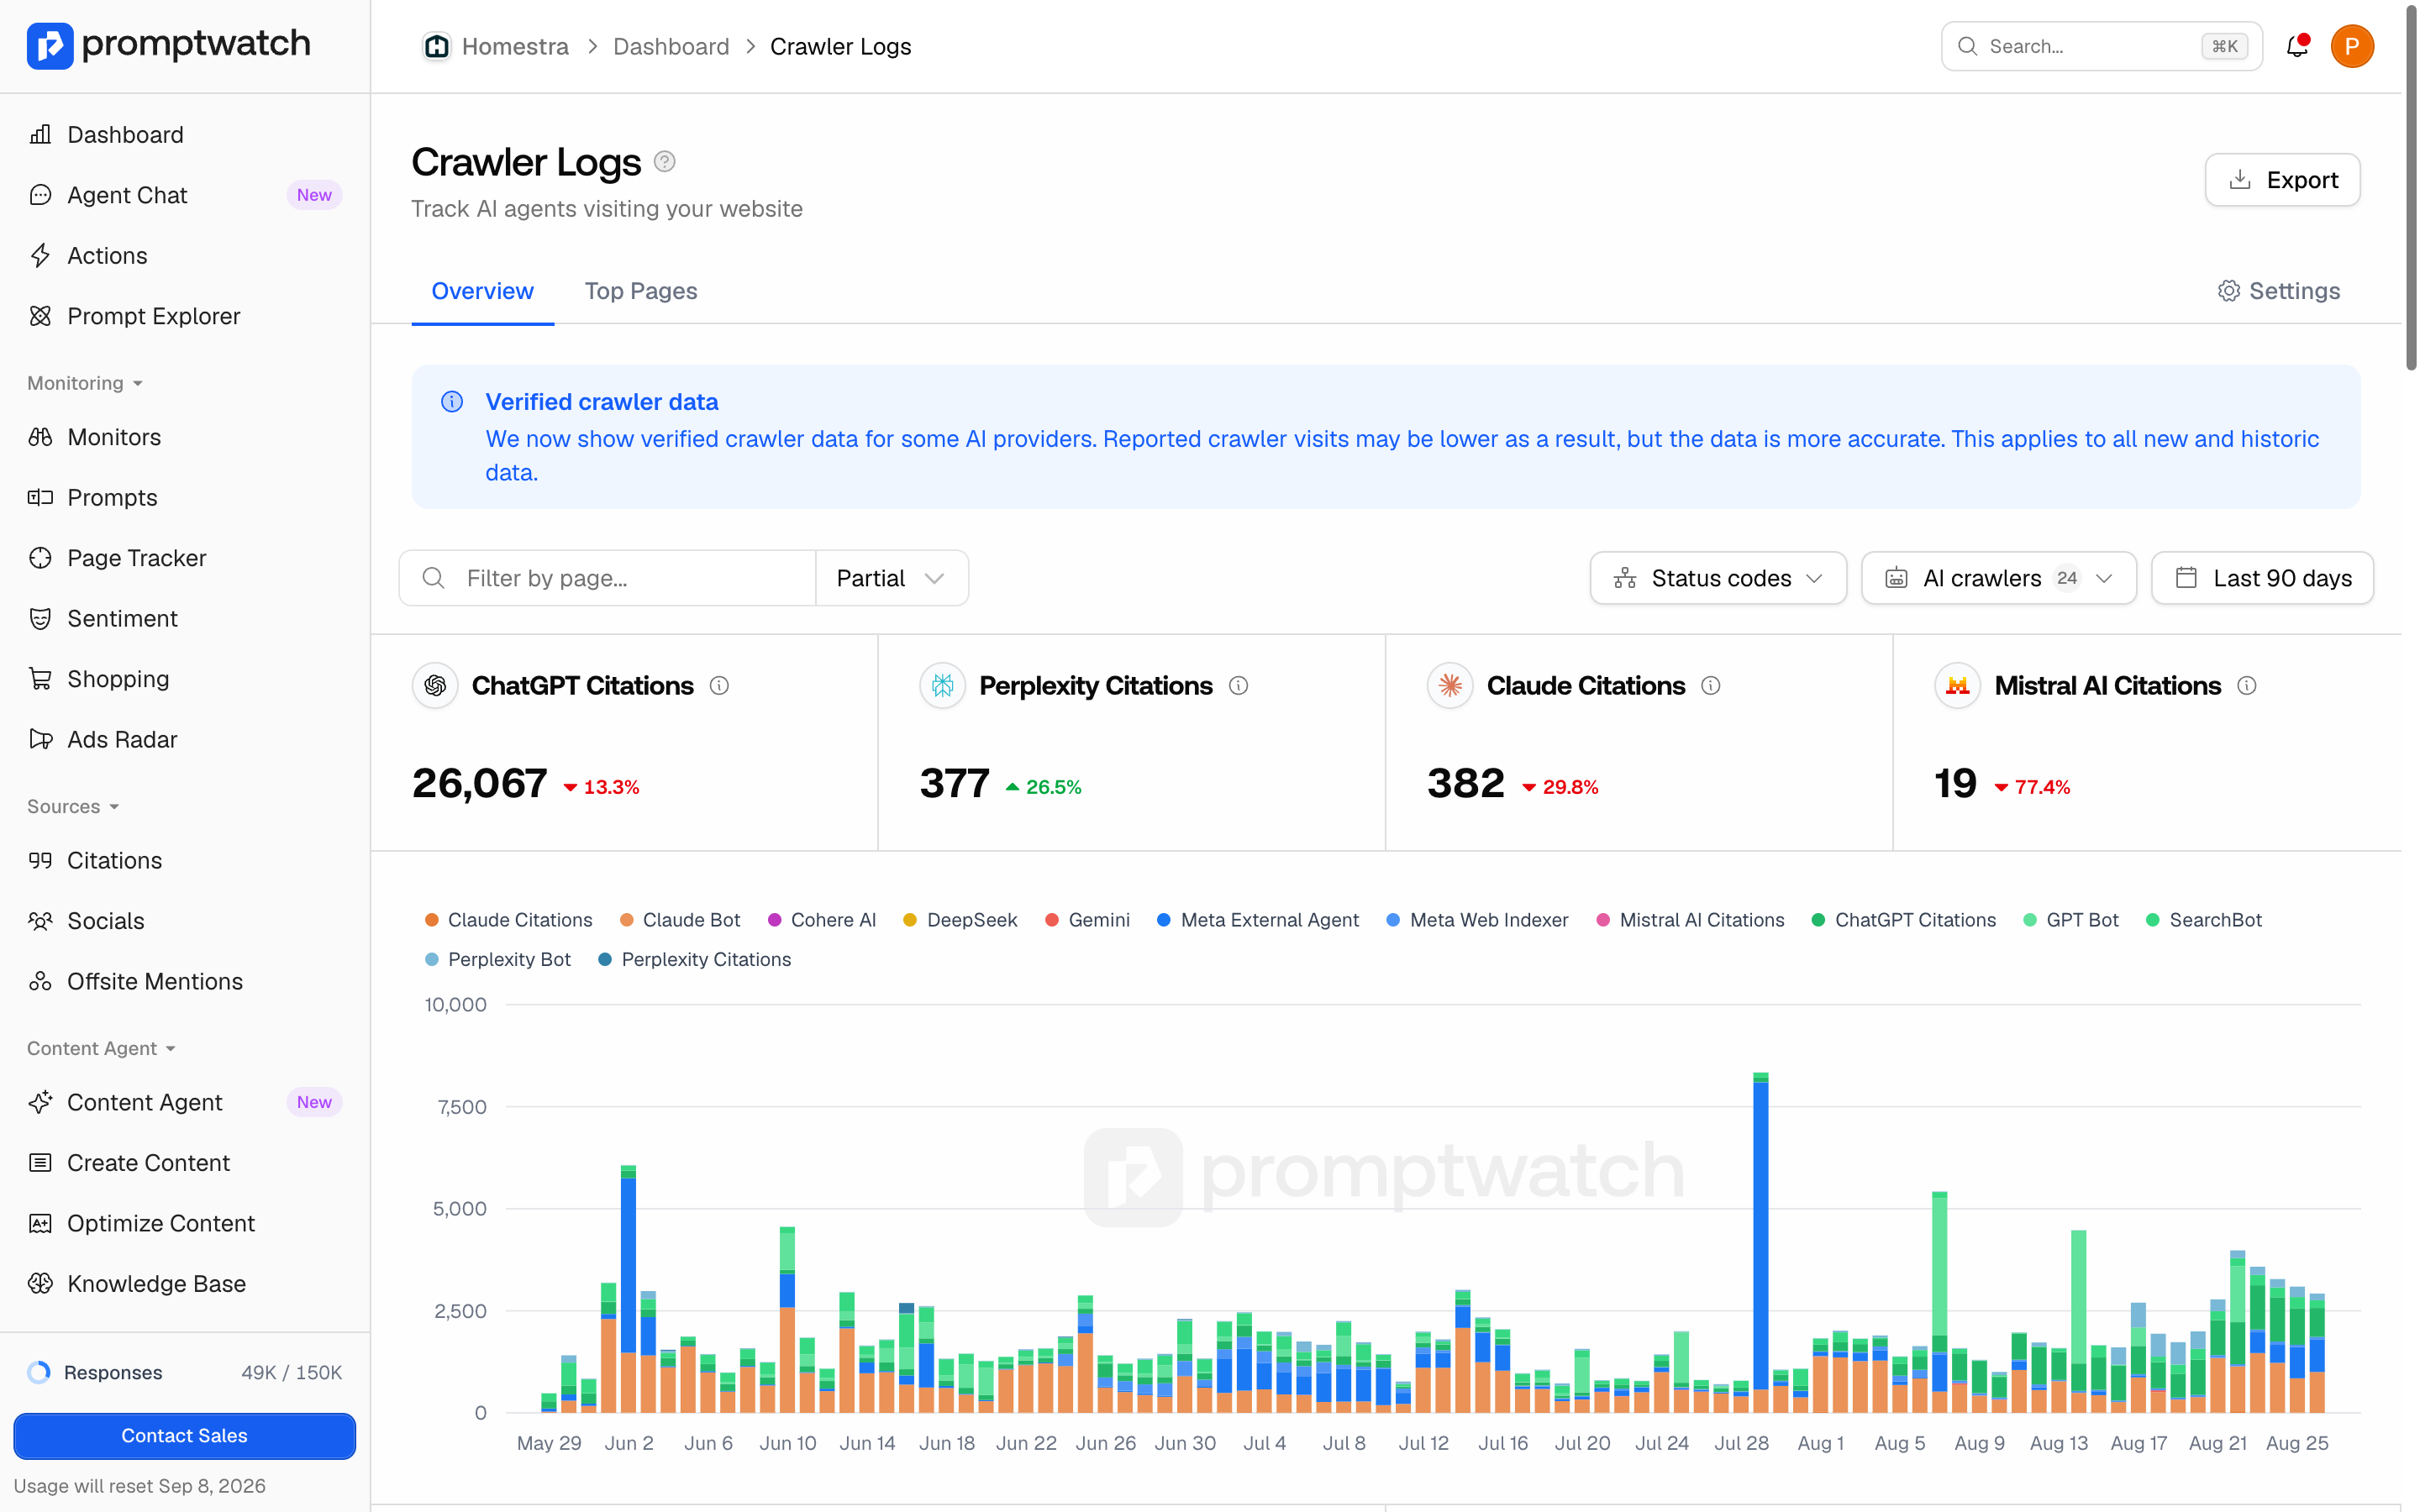Screen dimensions: 2420x1512
Task: Click the info icon next to Claude Citations
Action: (1711, 686)
